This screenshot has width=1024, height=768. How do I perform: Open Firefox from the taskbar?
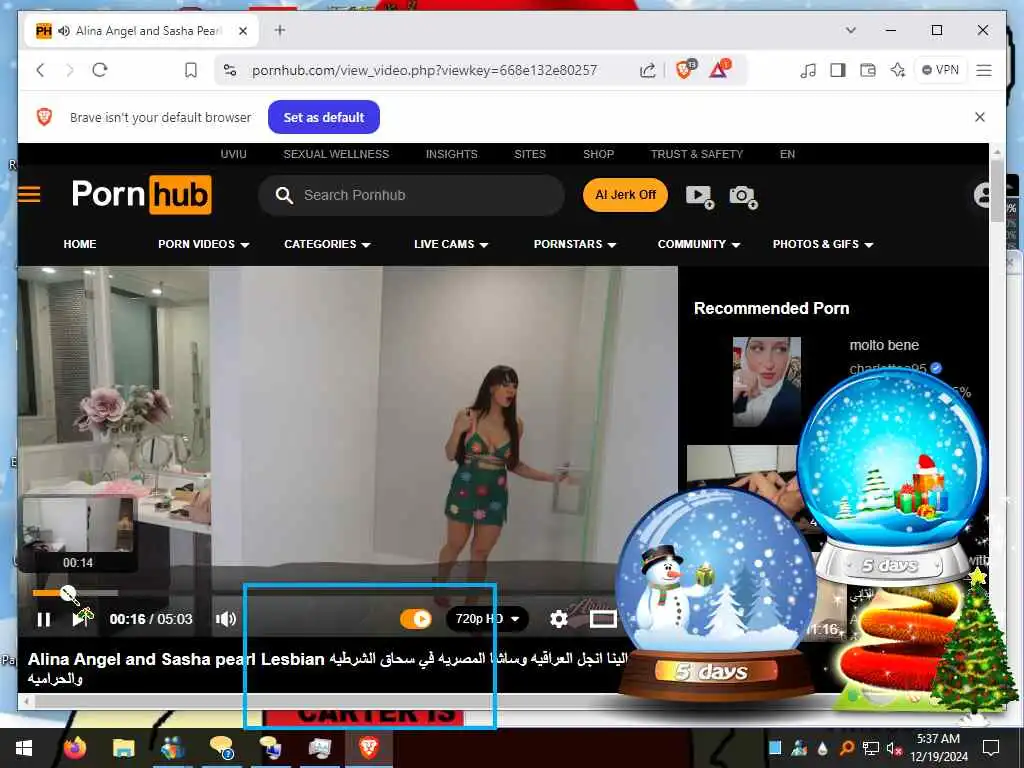pos(74,748)
